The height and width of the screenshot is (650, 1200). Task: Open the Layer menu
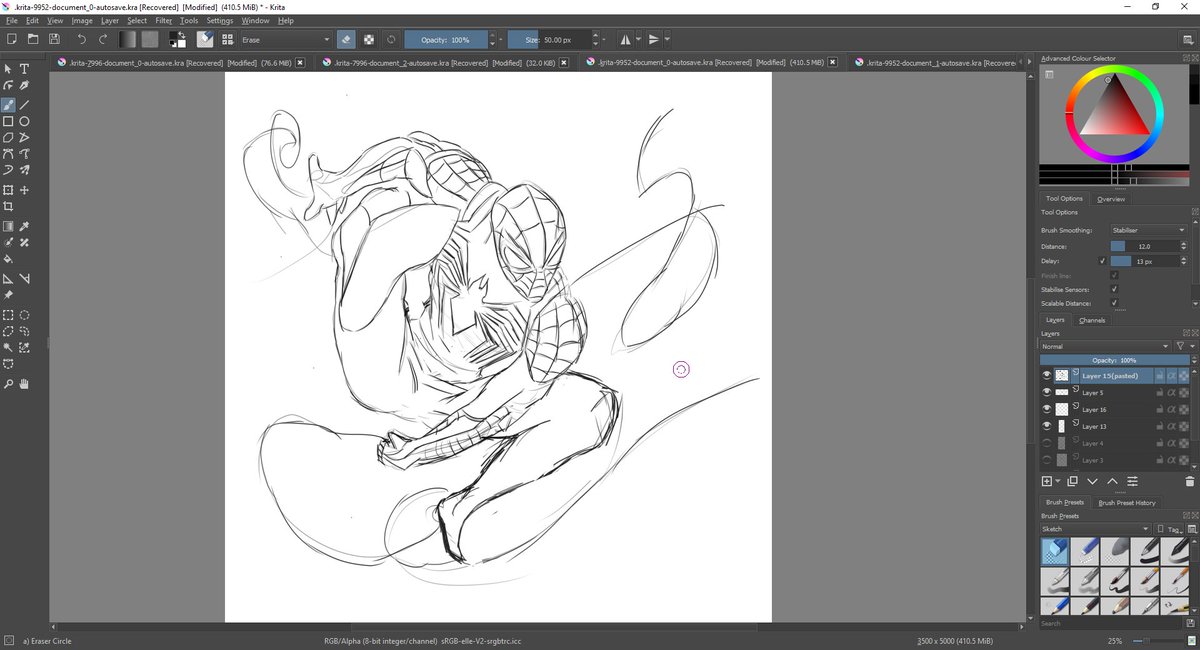(110, 20)
